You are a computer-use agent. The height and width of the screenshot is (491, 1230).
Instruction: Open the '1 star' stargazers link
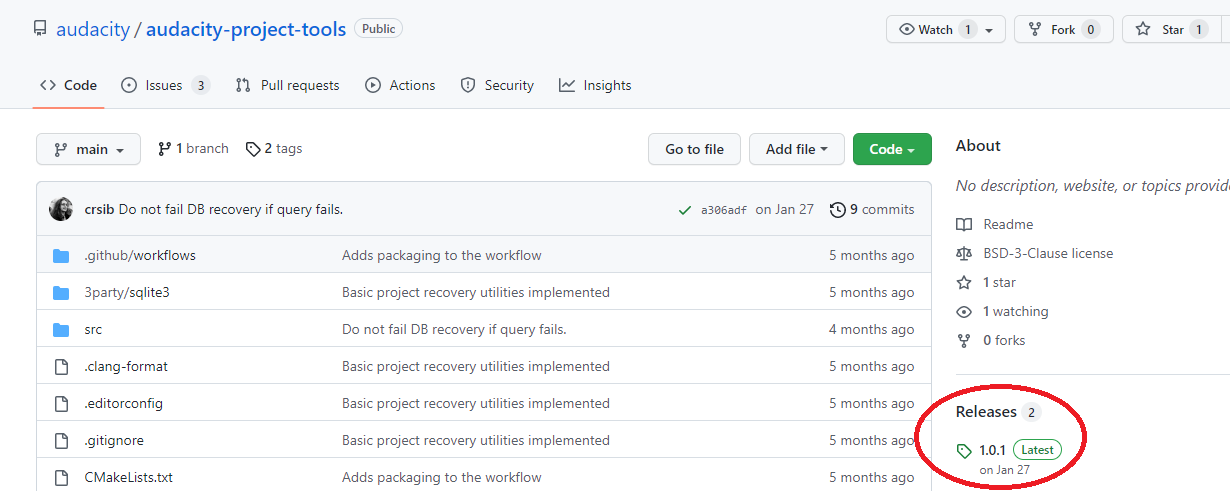click(999, 282)
